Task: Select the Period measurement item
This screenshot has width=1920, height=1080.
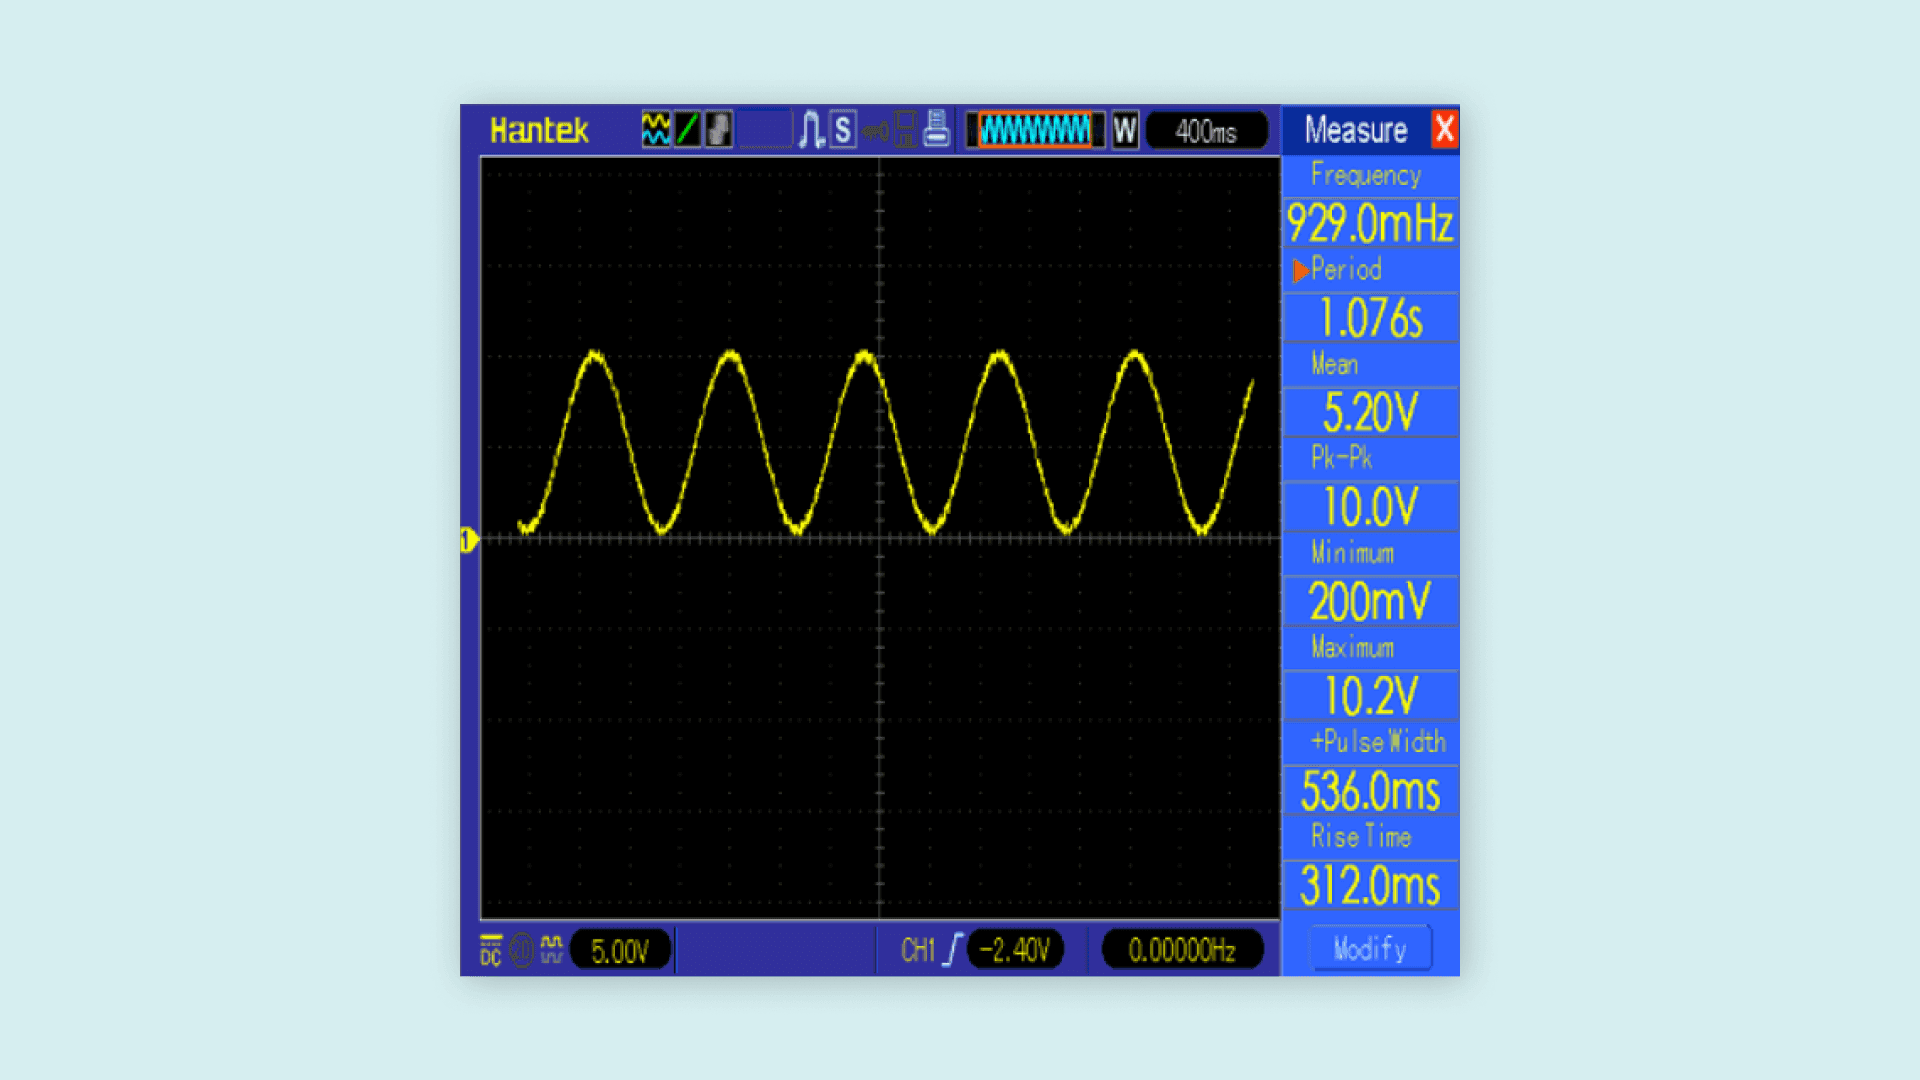Action: click(1346, 270)
